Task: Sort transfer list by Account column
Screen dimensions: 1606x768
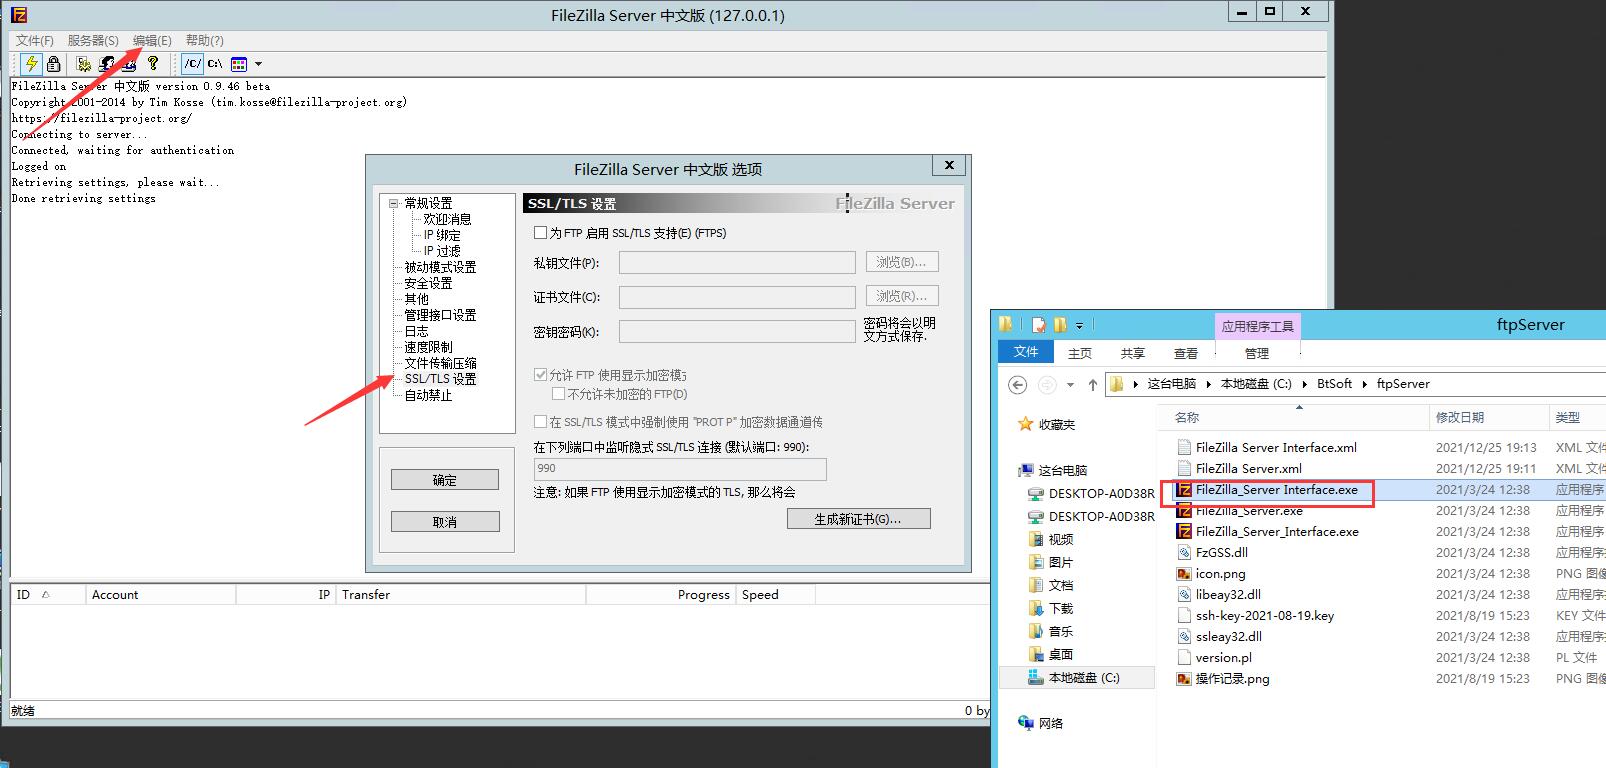Action: [161, 595]
